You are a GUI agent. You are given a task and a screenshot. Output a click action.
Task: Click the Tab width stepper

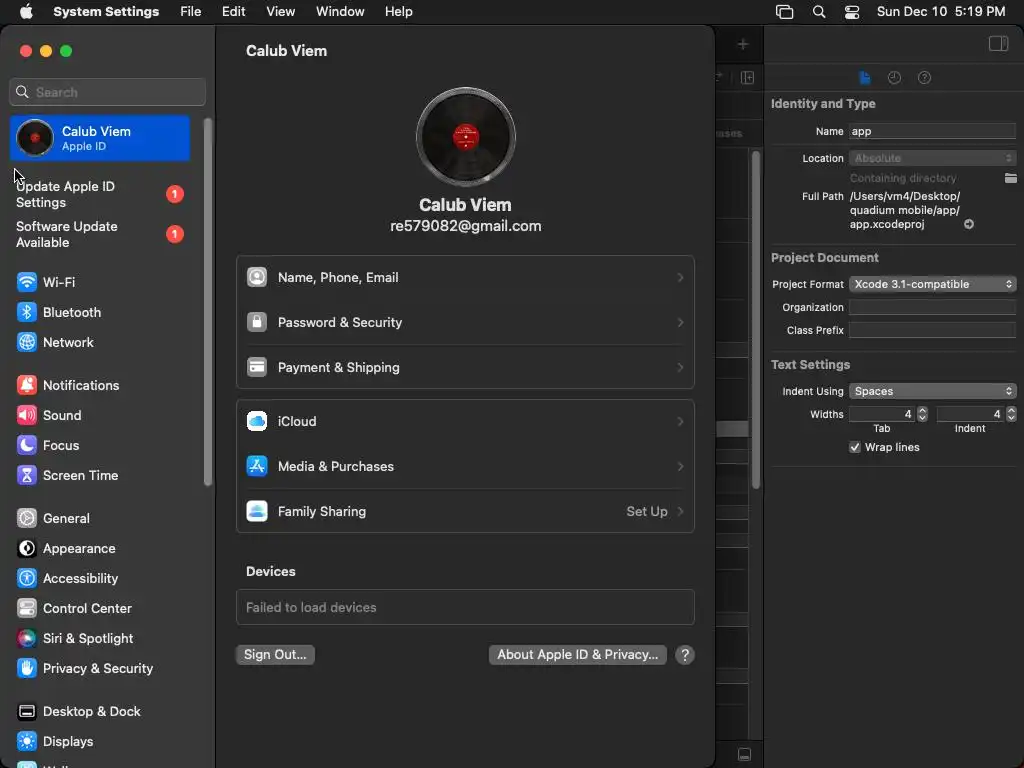pyautogui.click(x=922, y=414)
